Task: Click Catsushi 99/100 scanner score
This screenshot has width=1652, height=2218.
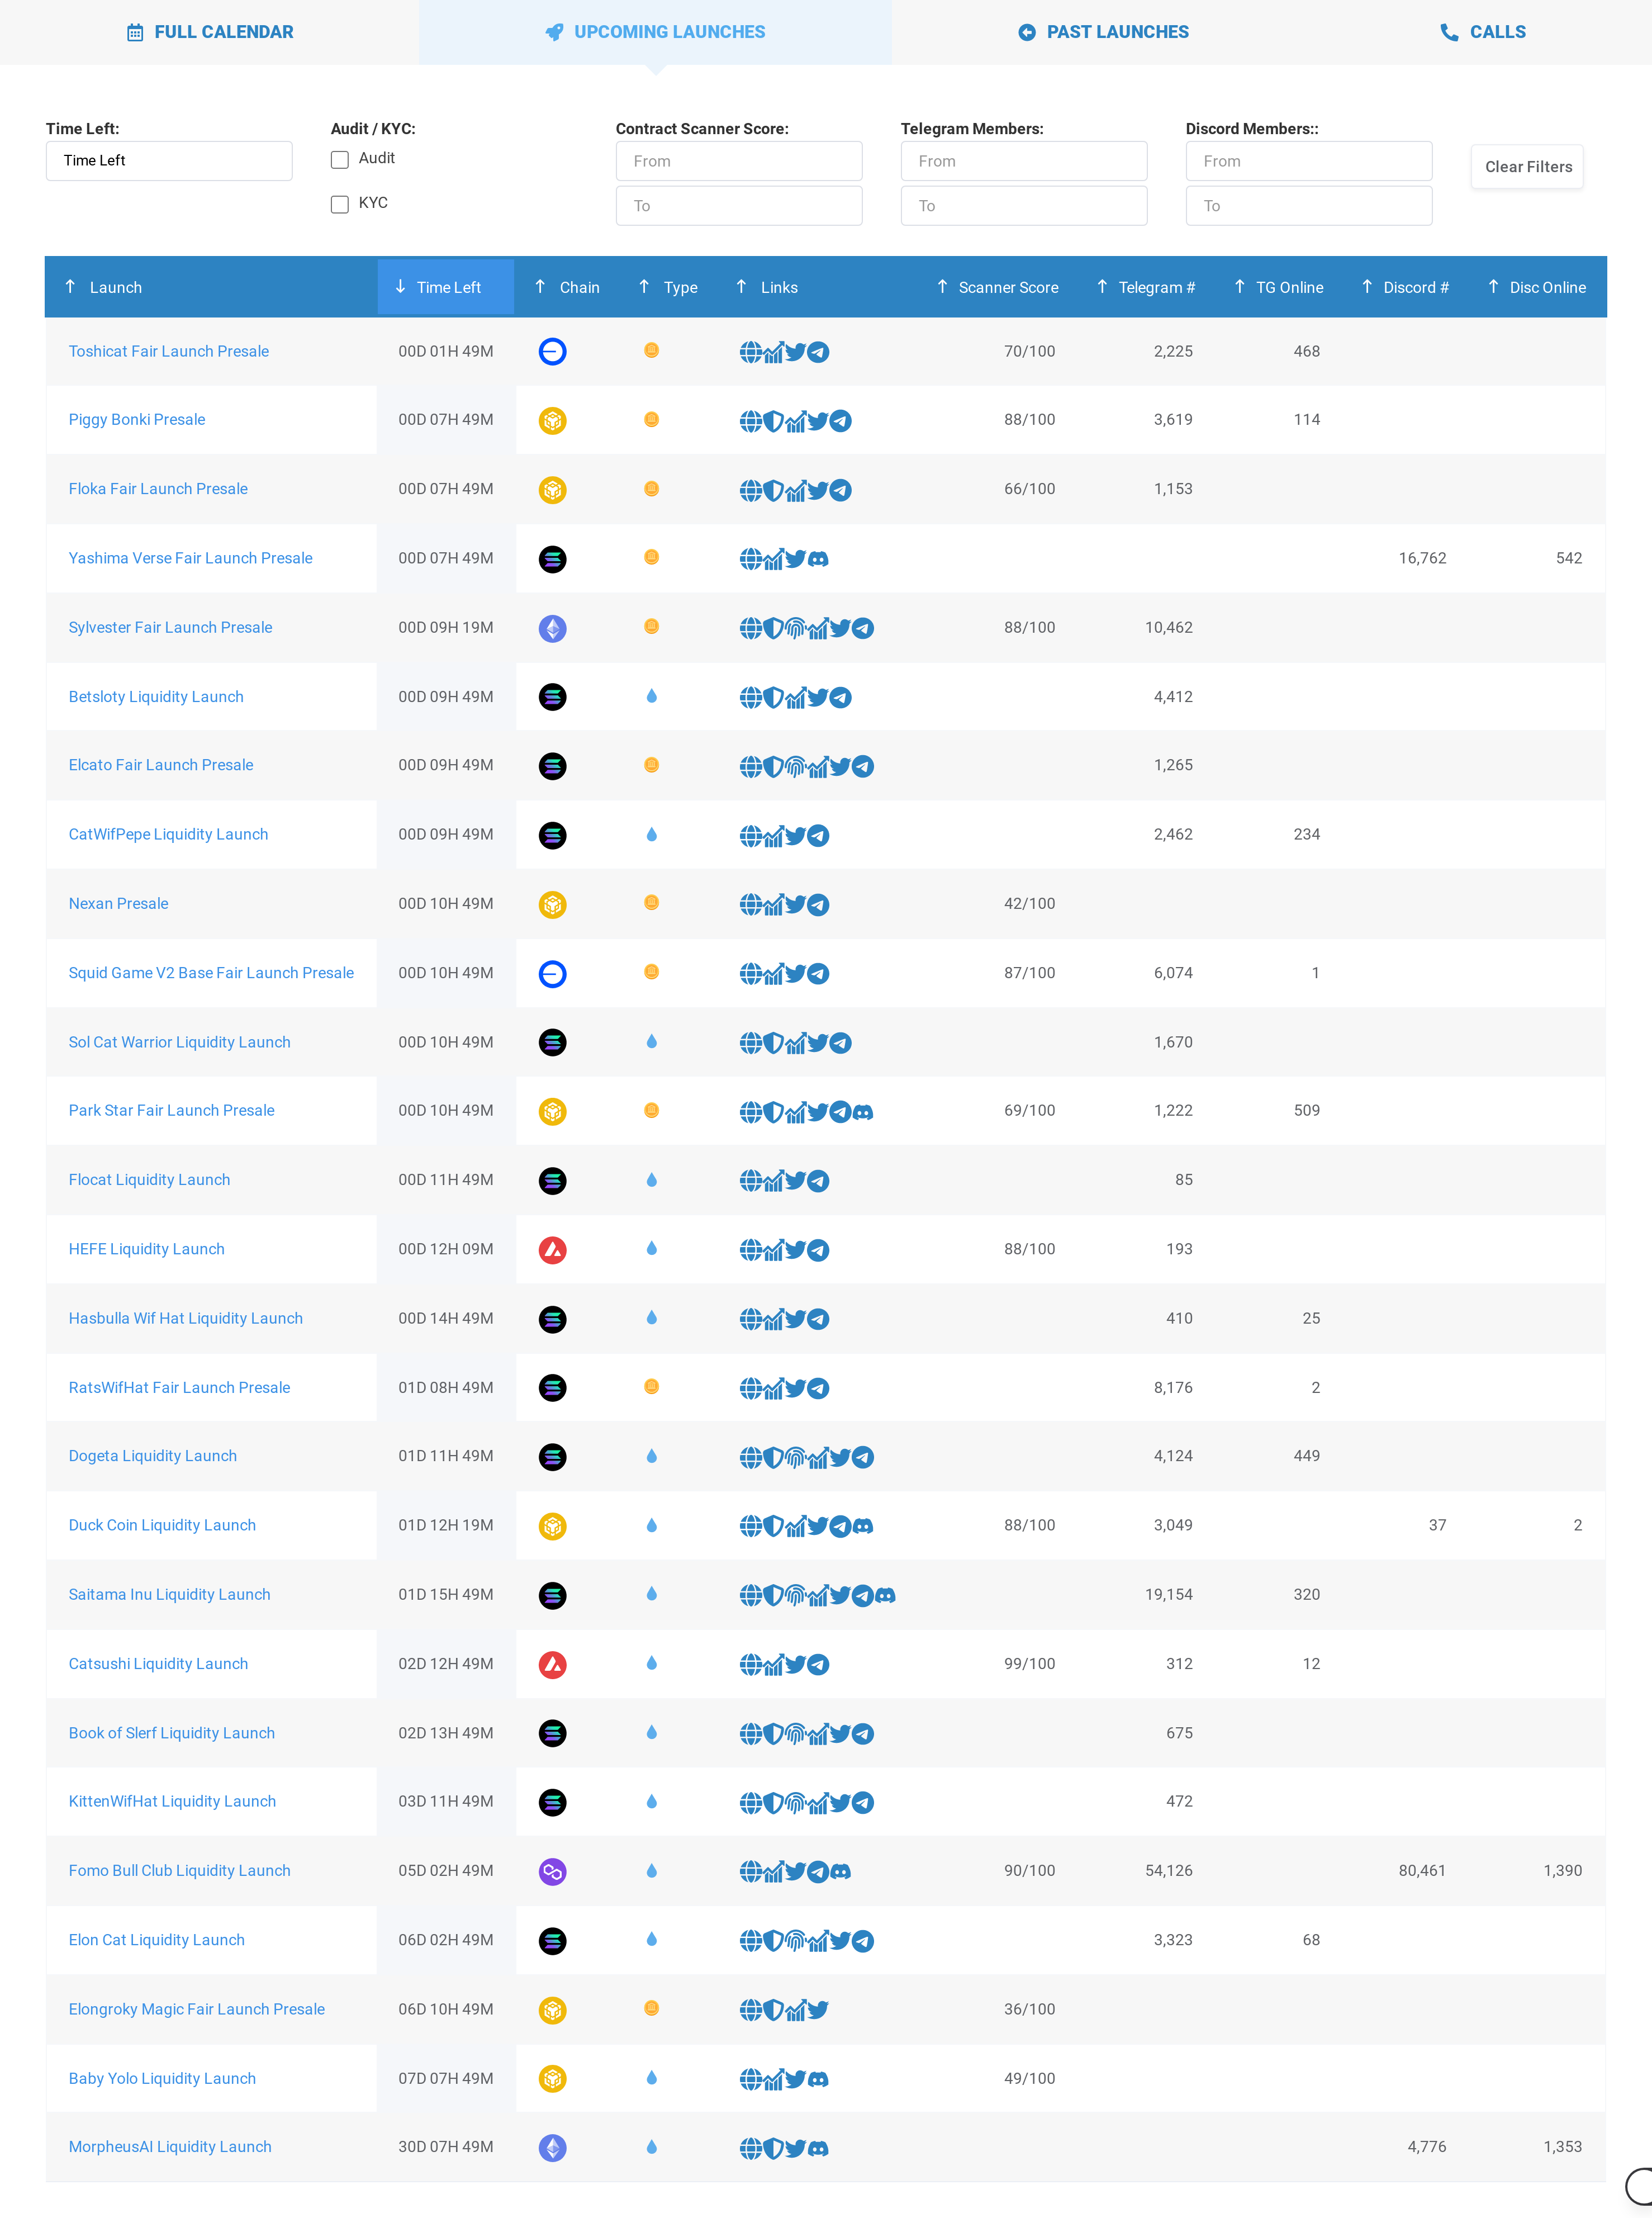Action: 1029,1664
